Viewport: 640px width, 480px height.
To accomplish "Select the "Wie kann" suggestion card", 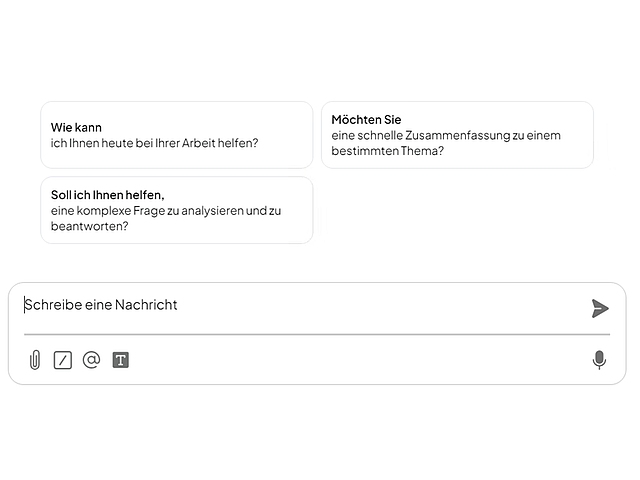I will tap(176, 135).
